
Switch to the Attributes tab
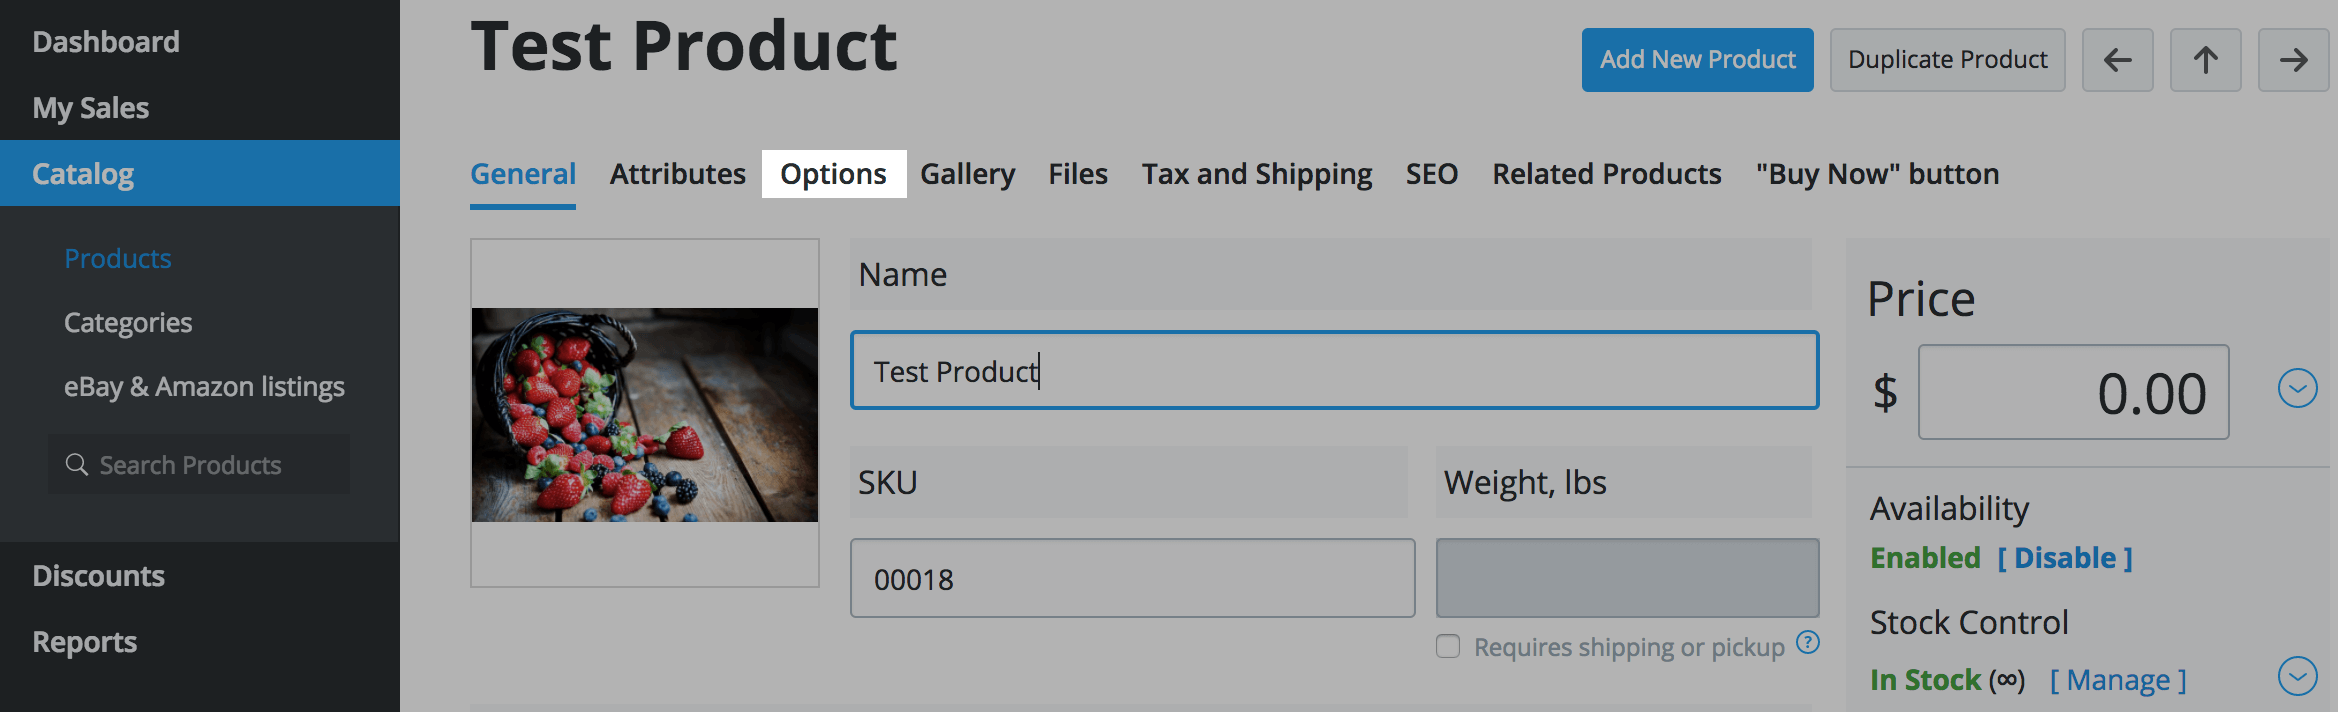(678, 174)
